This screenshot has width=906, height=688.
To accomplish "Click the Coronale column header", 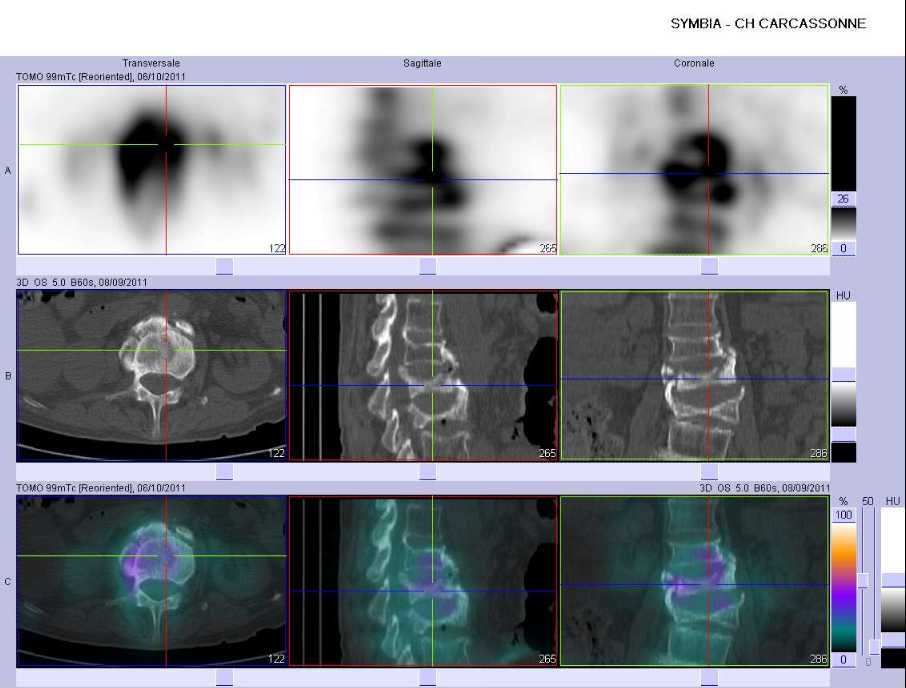I will click(694, 63).
